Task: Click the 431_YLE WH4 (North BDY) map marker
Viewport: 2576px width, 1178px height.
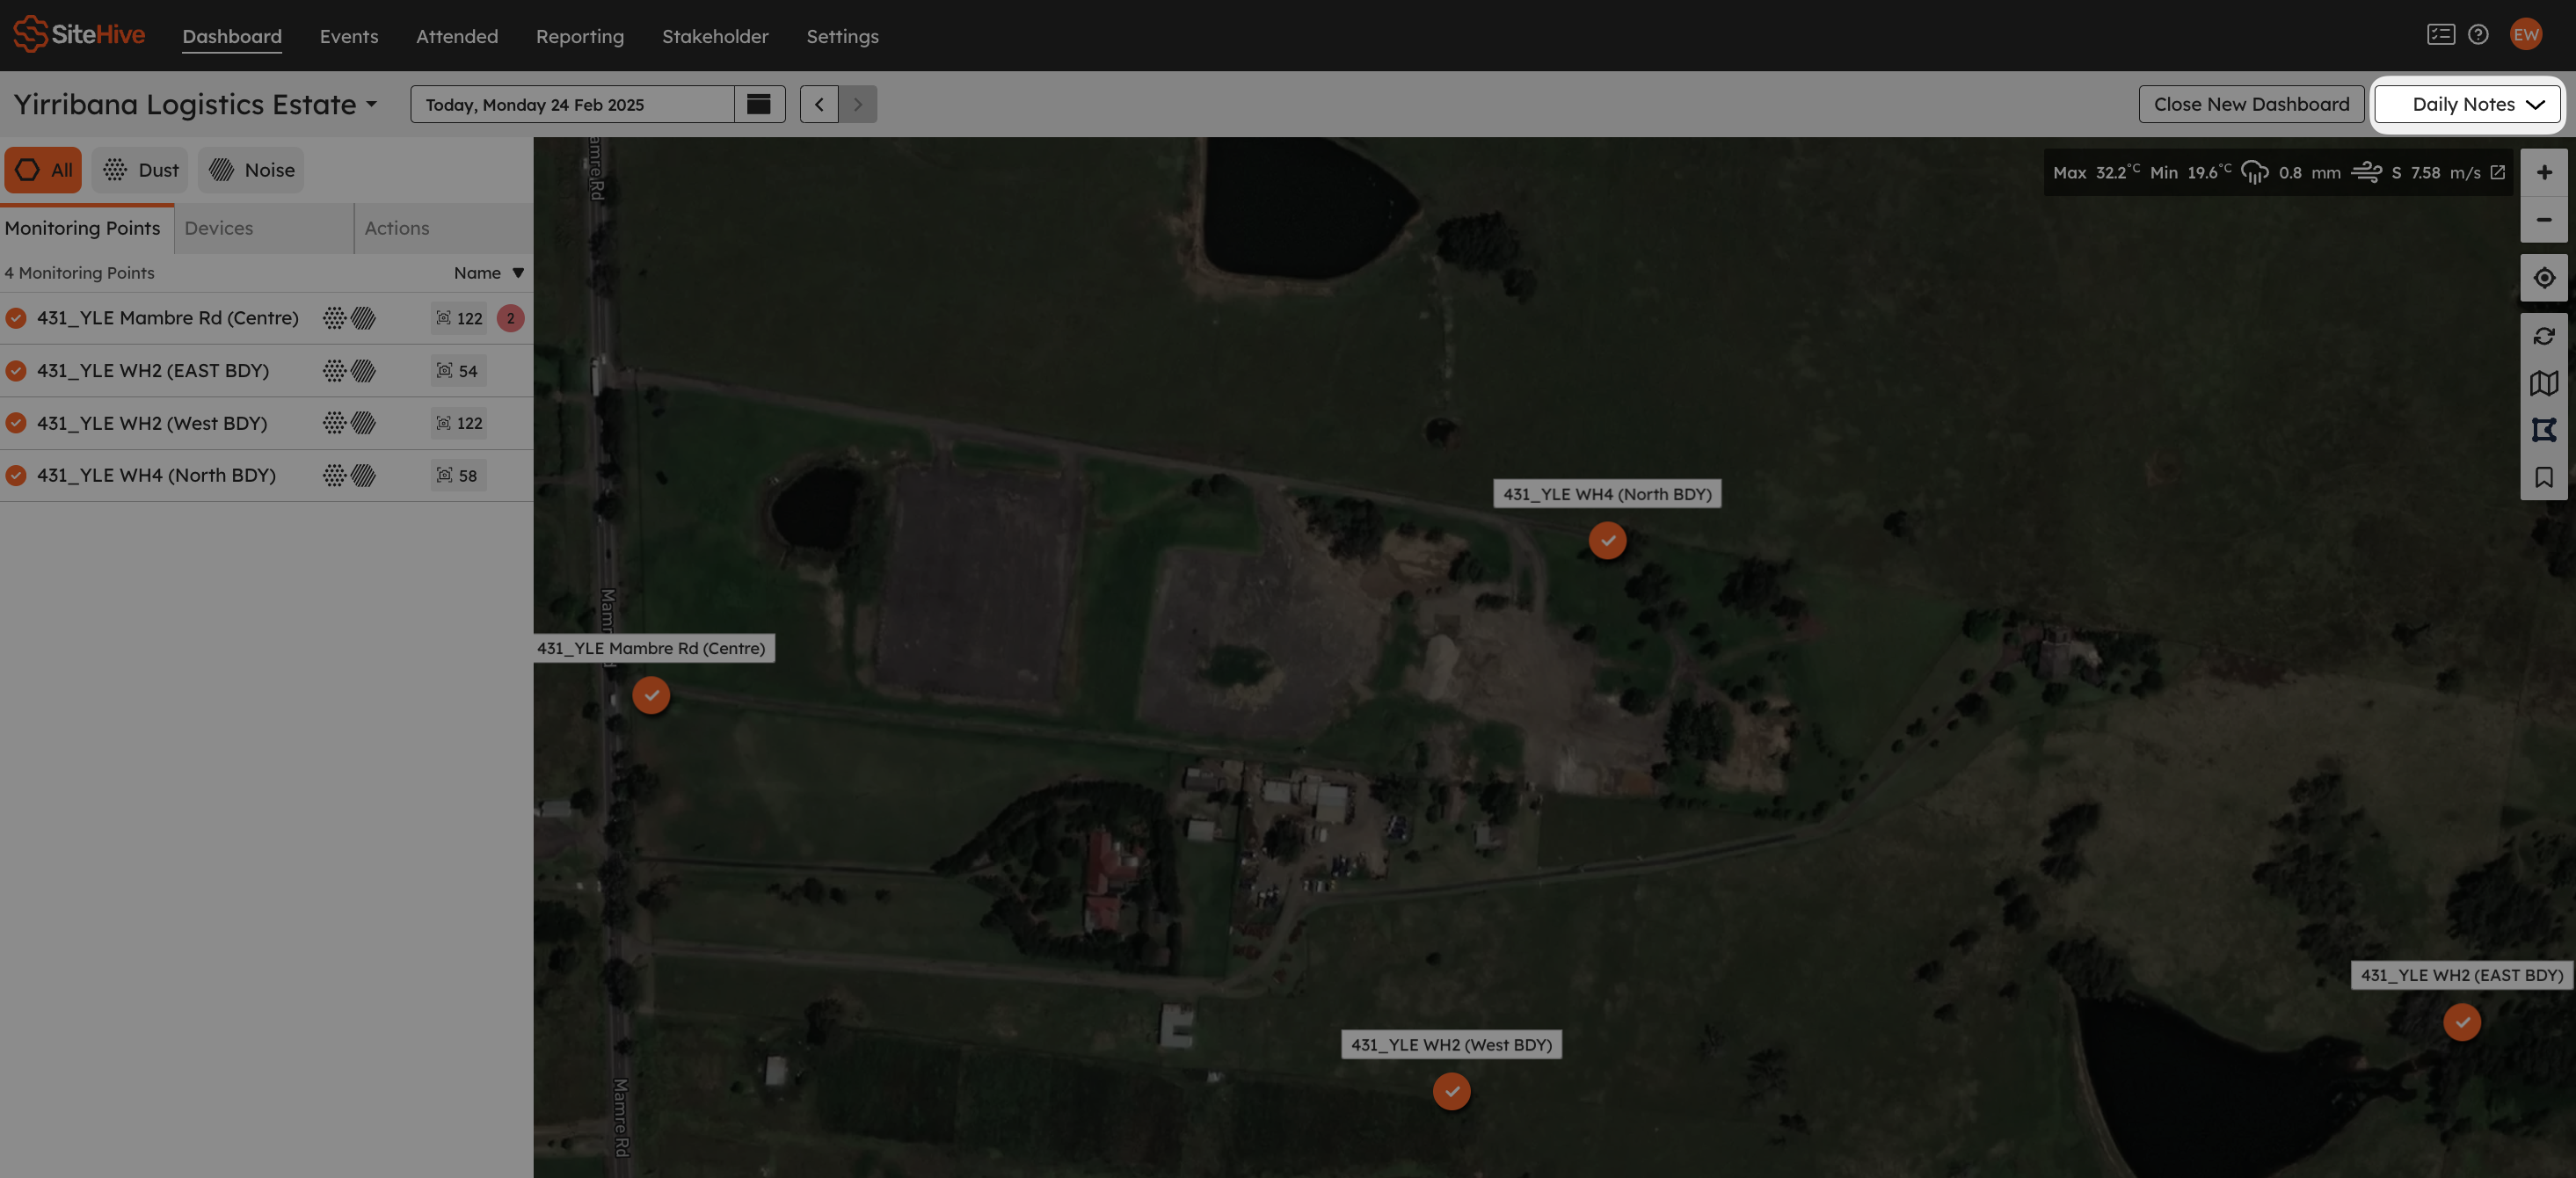Action: click(1607, 540)
